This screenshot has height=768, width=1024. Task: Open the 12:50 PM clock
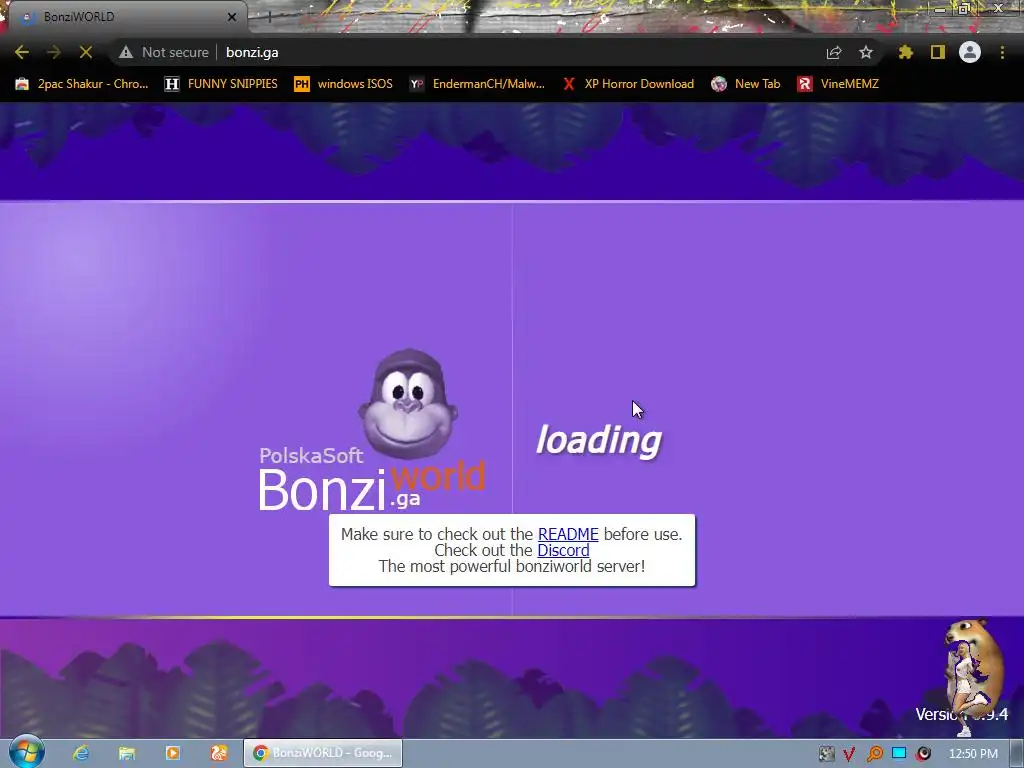pyautogui.click(x=973, y=754)
